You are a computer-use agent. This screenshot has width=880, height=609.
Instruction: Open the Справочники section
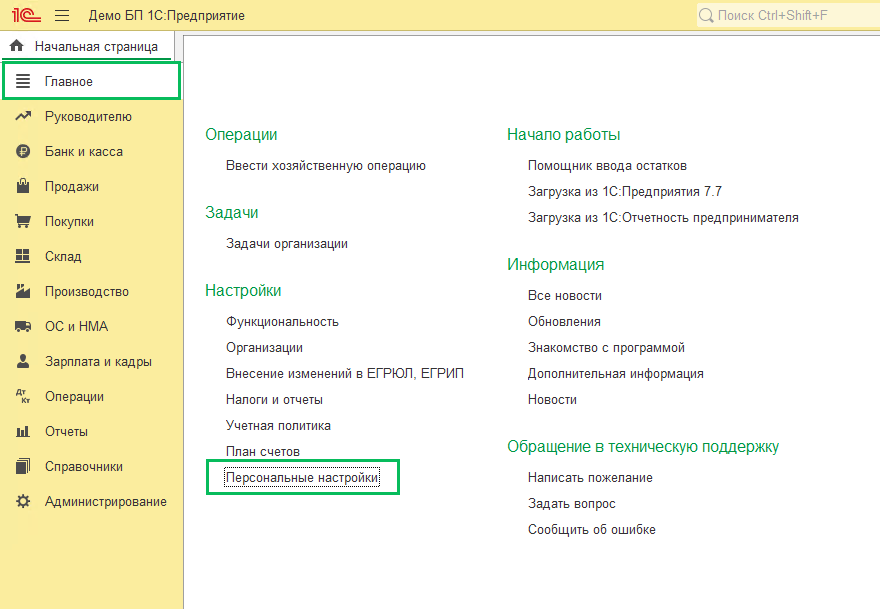[91, 466]
